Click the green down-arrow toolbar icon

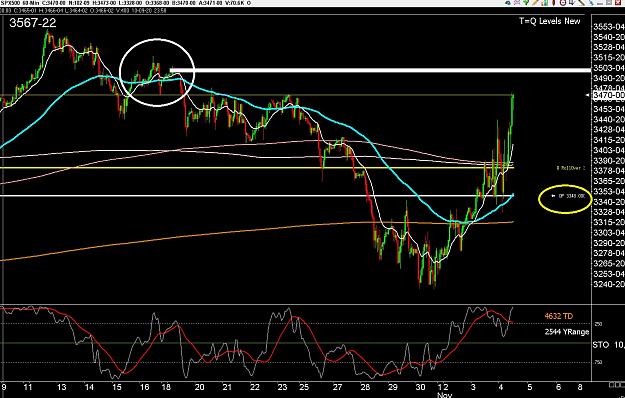pyautogui.click(x=526, y=3)
